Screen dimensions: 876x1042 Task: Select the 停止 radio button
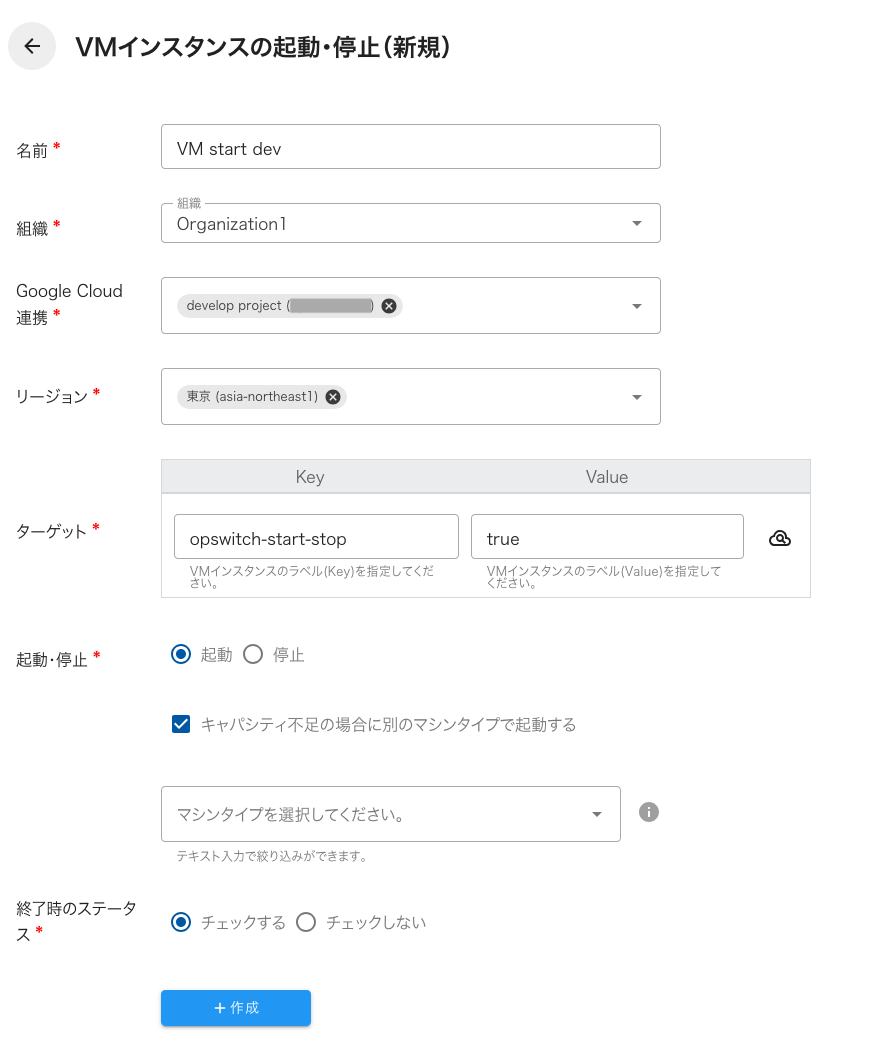click(x=253, y=654)
